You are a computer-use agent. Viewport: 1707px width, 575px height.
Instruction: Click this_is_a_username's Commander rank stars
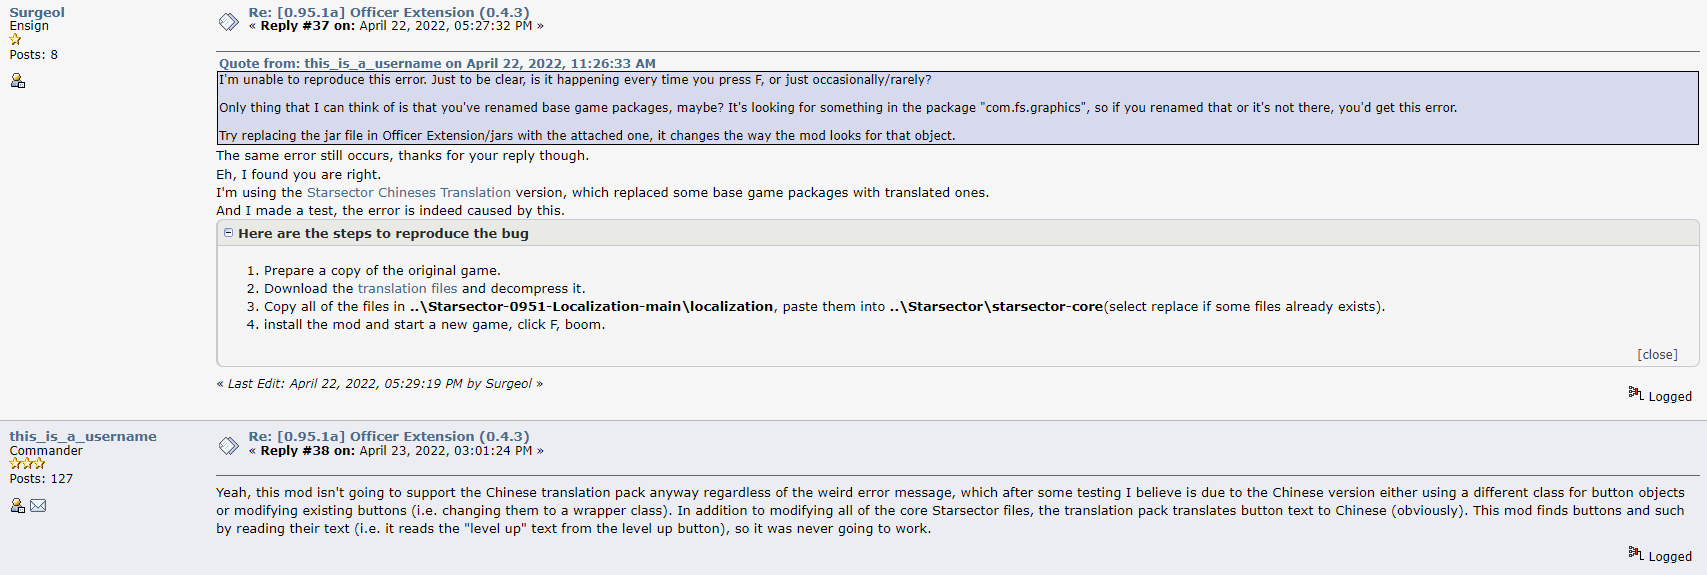[27, 464]
